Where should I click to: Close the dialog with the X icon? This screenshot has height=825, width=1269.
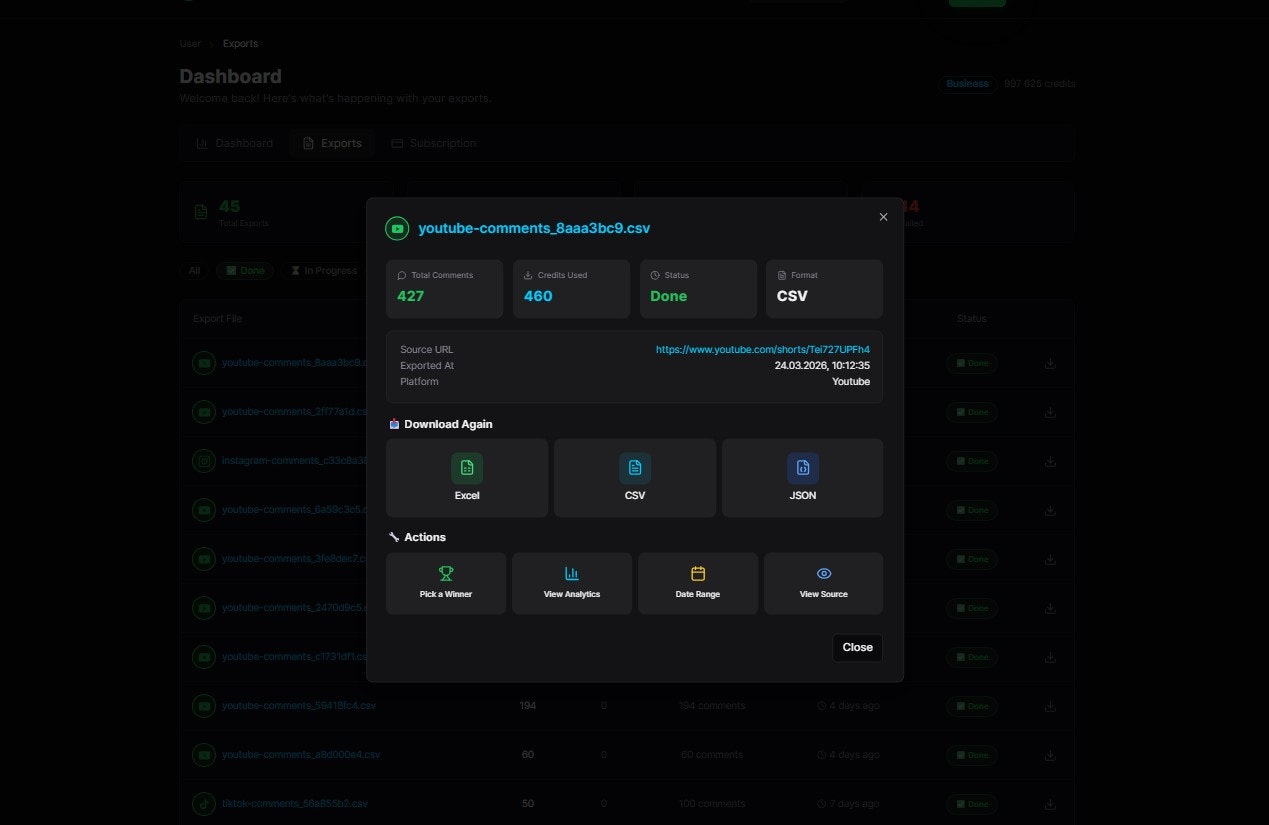pyautogui.click(x=883, y=217)
